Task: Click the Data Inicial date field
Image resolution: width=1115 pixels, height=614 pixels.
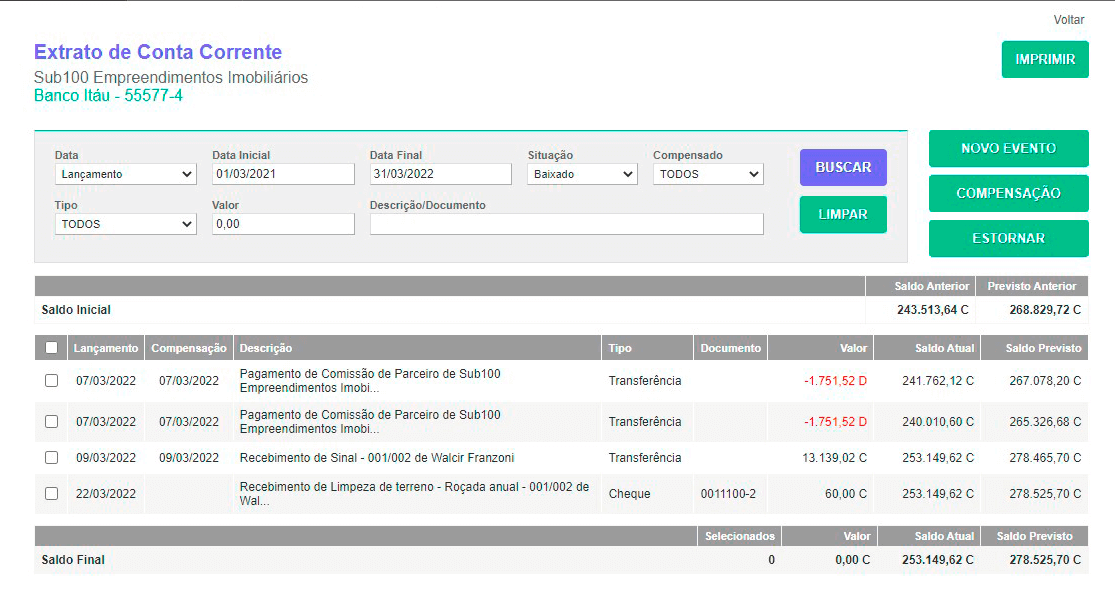Action: click(x=283, y=174)
